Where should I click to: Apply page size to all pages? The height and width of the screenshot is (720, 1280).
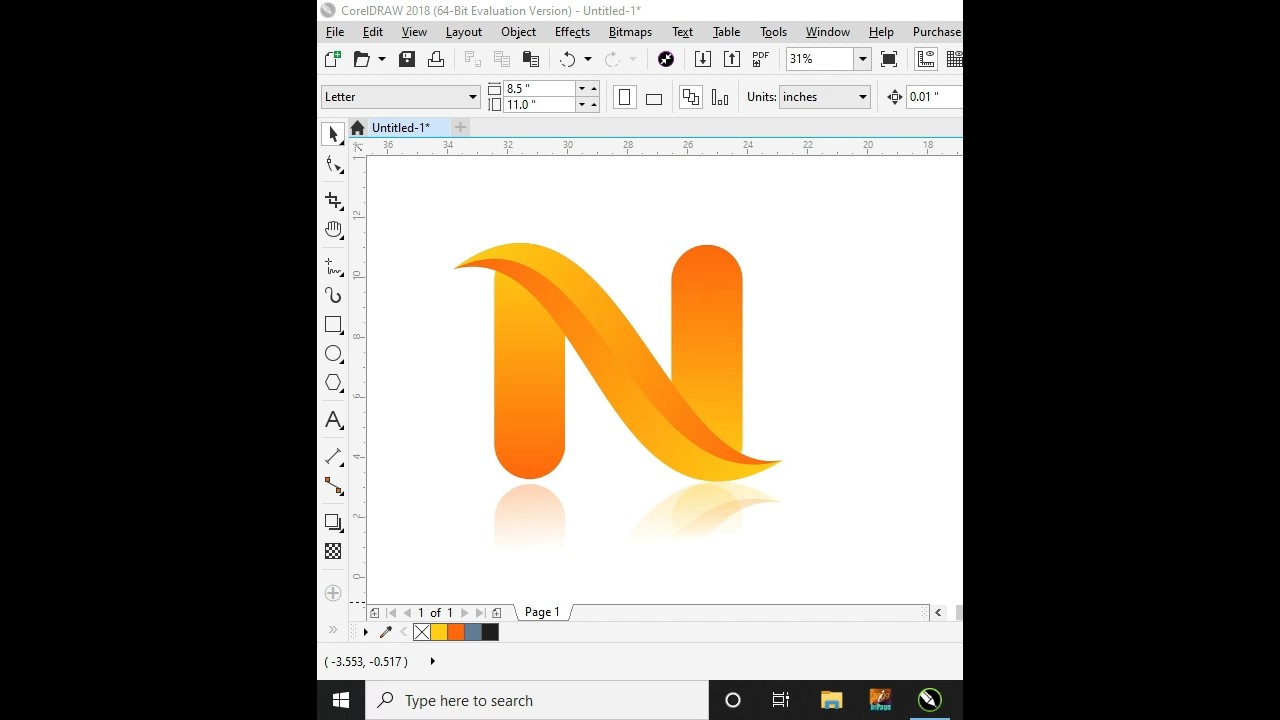click(691, 97)
